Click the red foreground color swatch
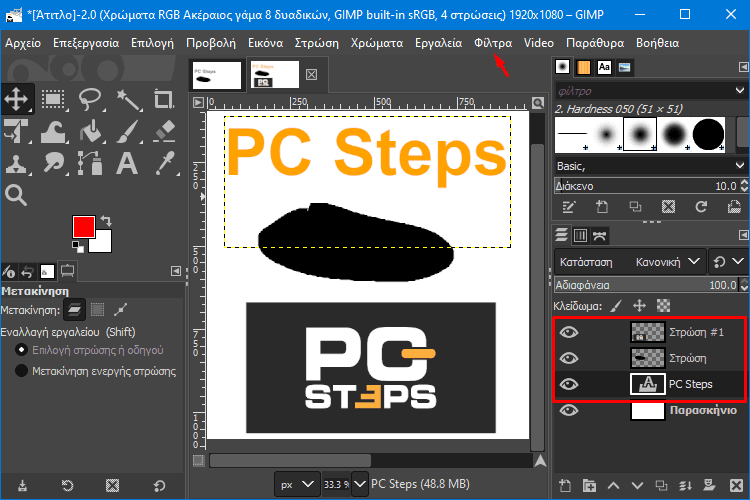The image size is (750, 500). pos(83,226)
